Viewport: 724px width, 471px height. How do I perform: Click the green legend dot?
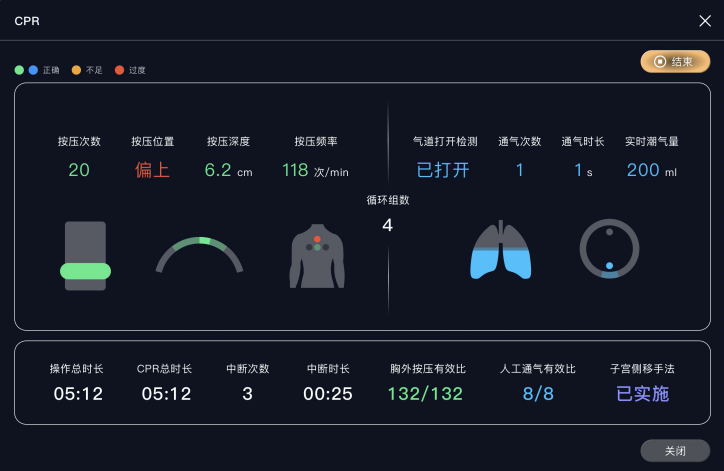19,70
